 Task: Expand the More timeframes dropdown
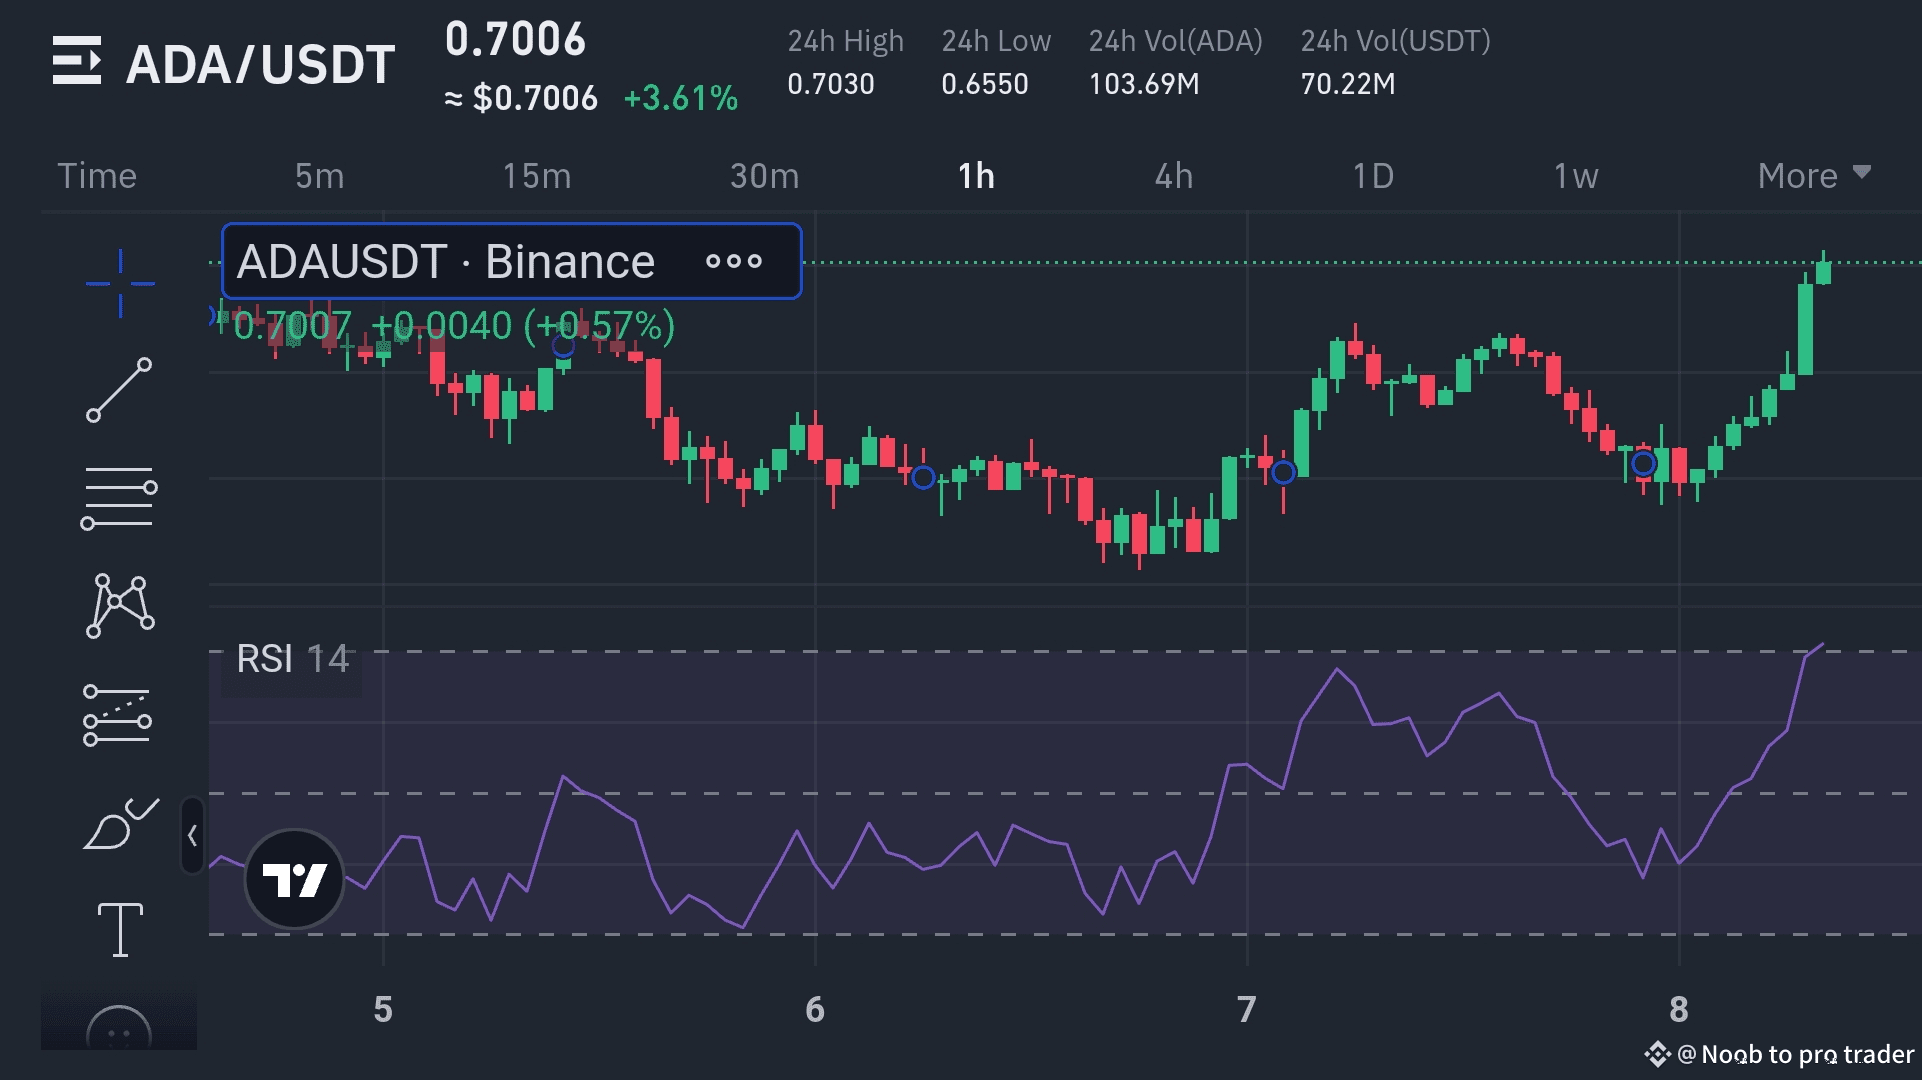tap(1813, 176)
